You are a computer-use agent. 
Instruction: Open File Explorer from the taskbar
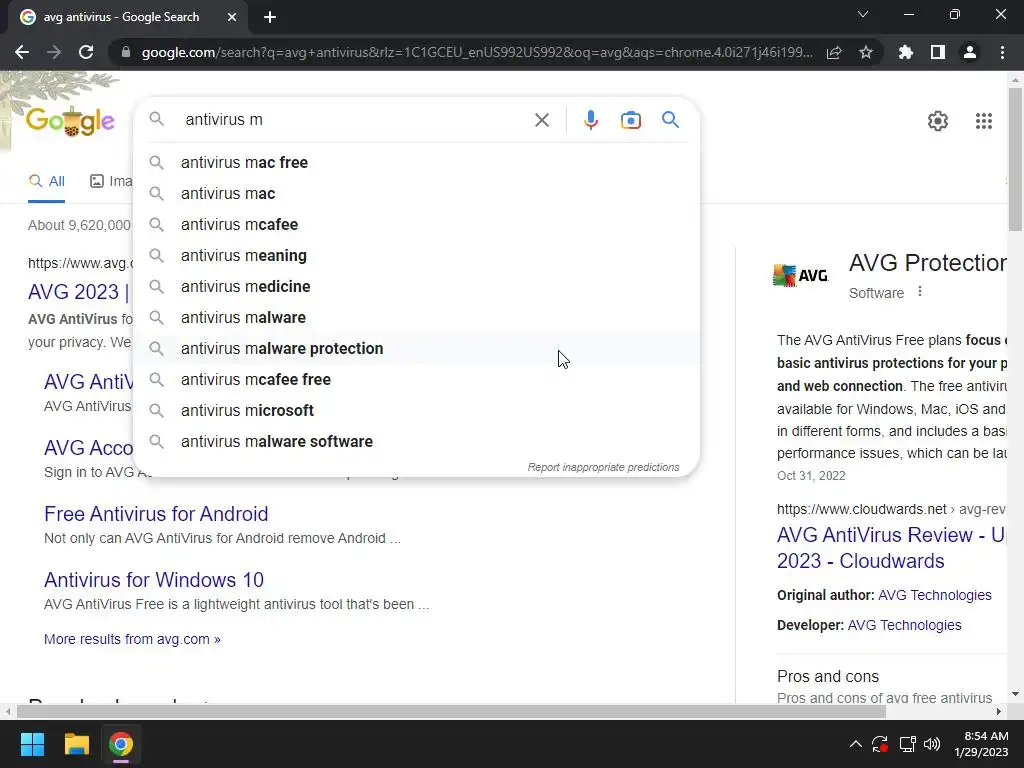76,744
